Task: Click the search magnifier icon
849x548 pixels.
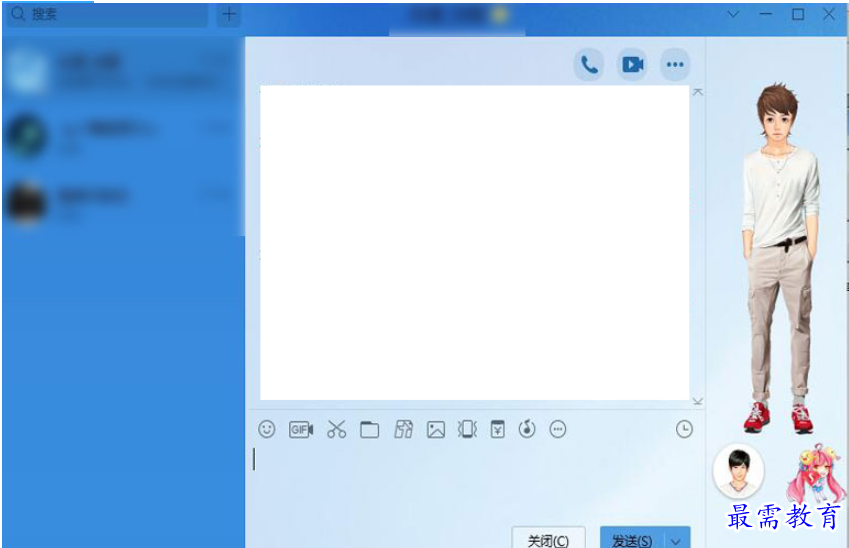Action: click(x=18, y=14)
